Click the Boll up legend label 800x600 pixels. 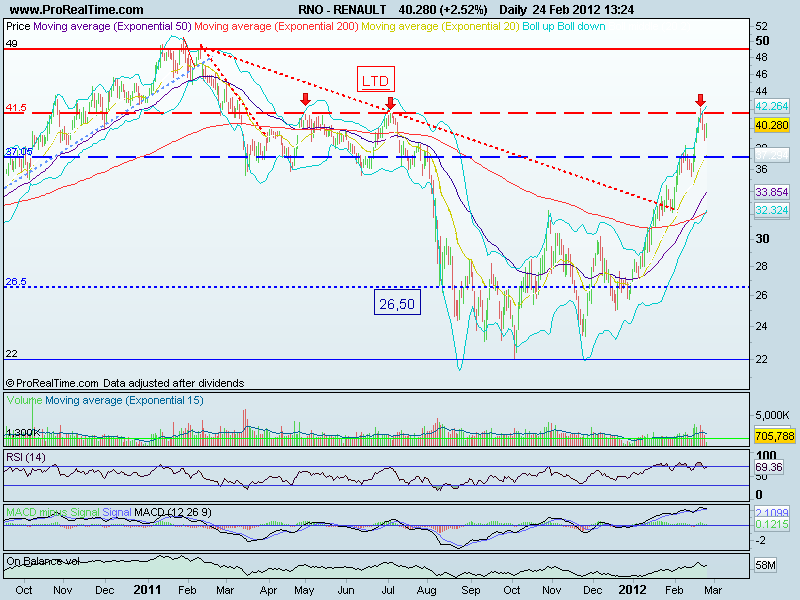click(538, 26)
